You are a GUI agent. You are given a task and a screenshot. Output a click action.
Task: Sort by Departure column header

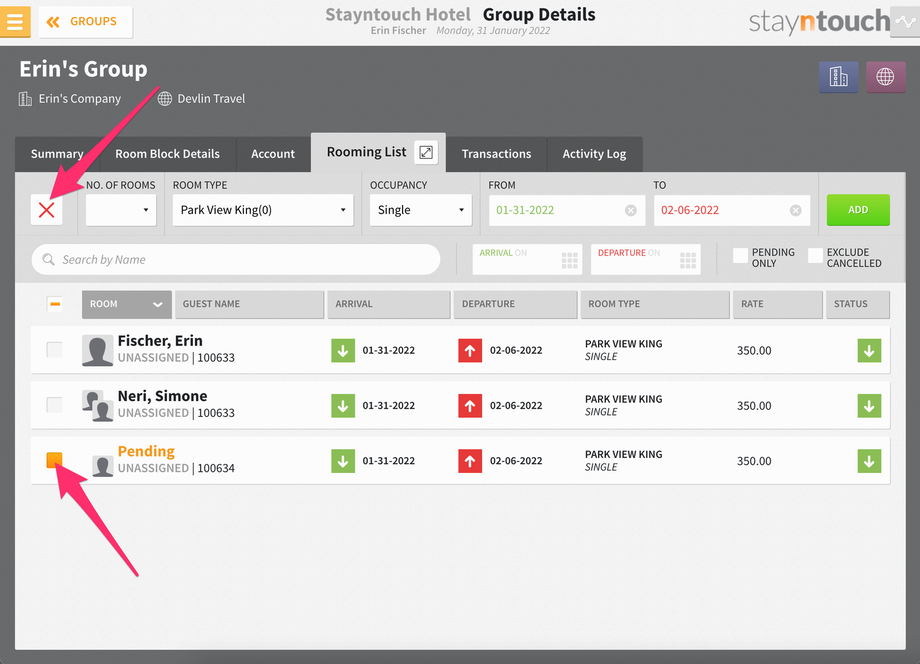[516, 304]
